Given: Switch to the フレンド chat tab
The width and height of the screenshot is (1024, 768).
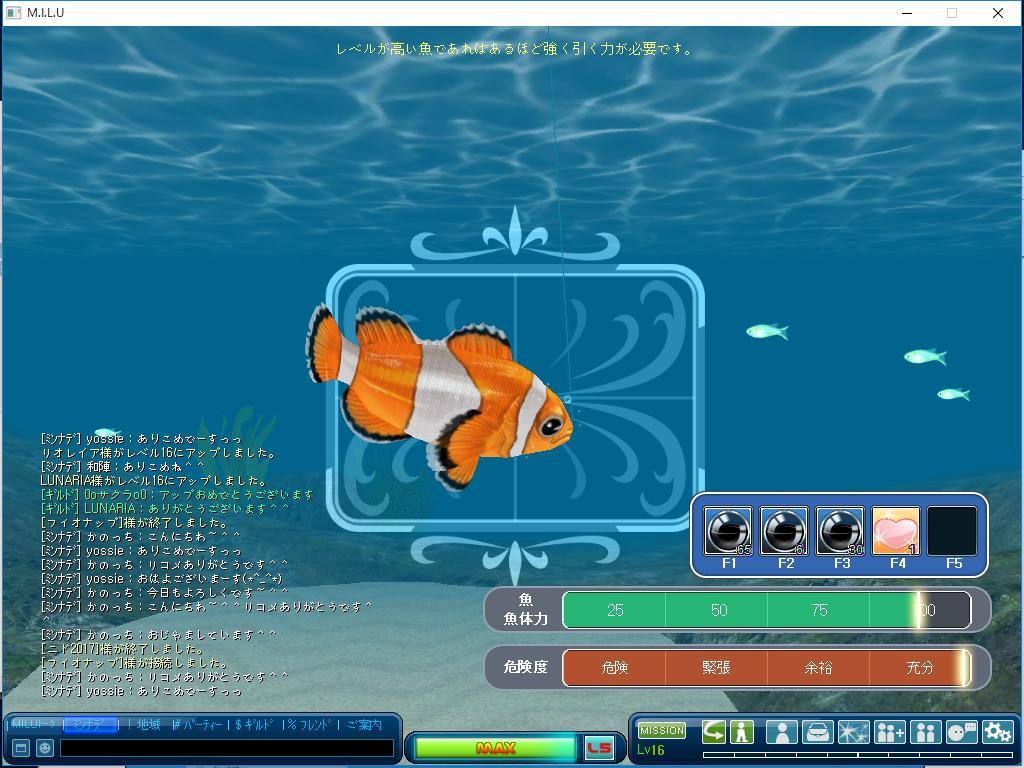Looking at the screenshot, I should 310,724.
